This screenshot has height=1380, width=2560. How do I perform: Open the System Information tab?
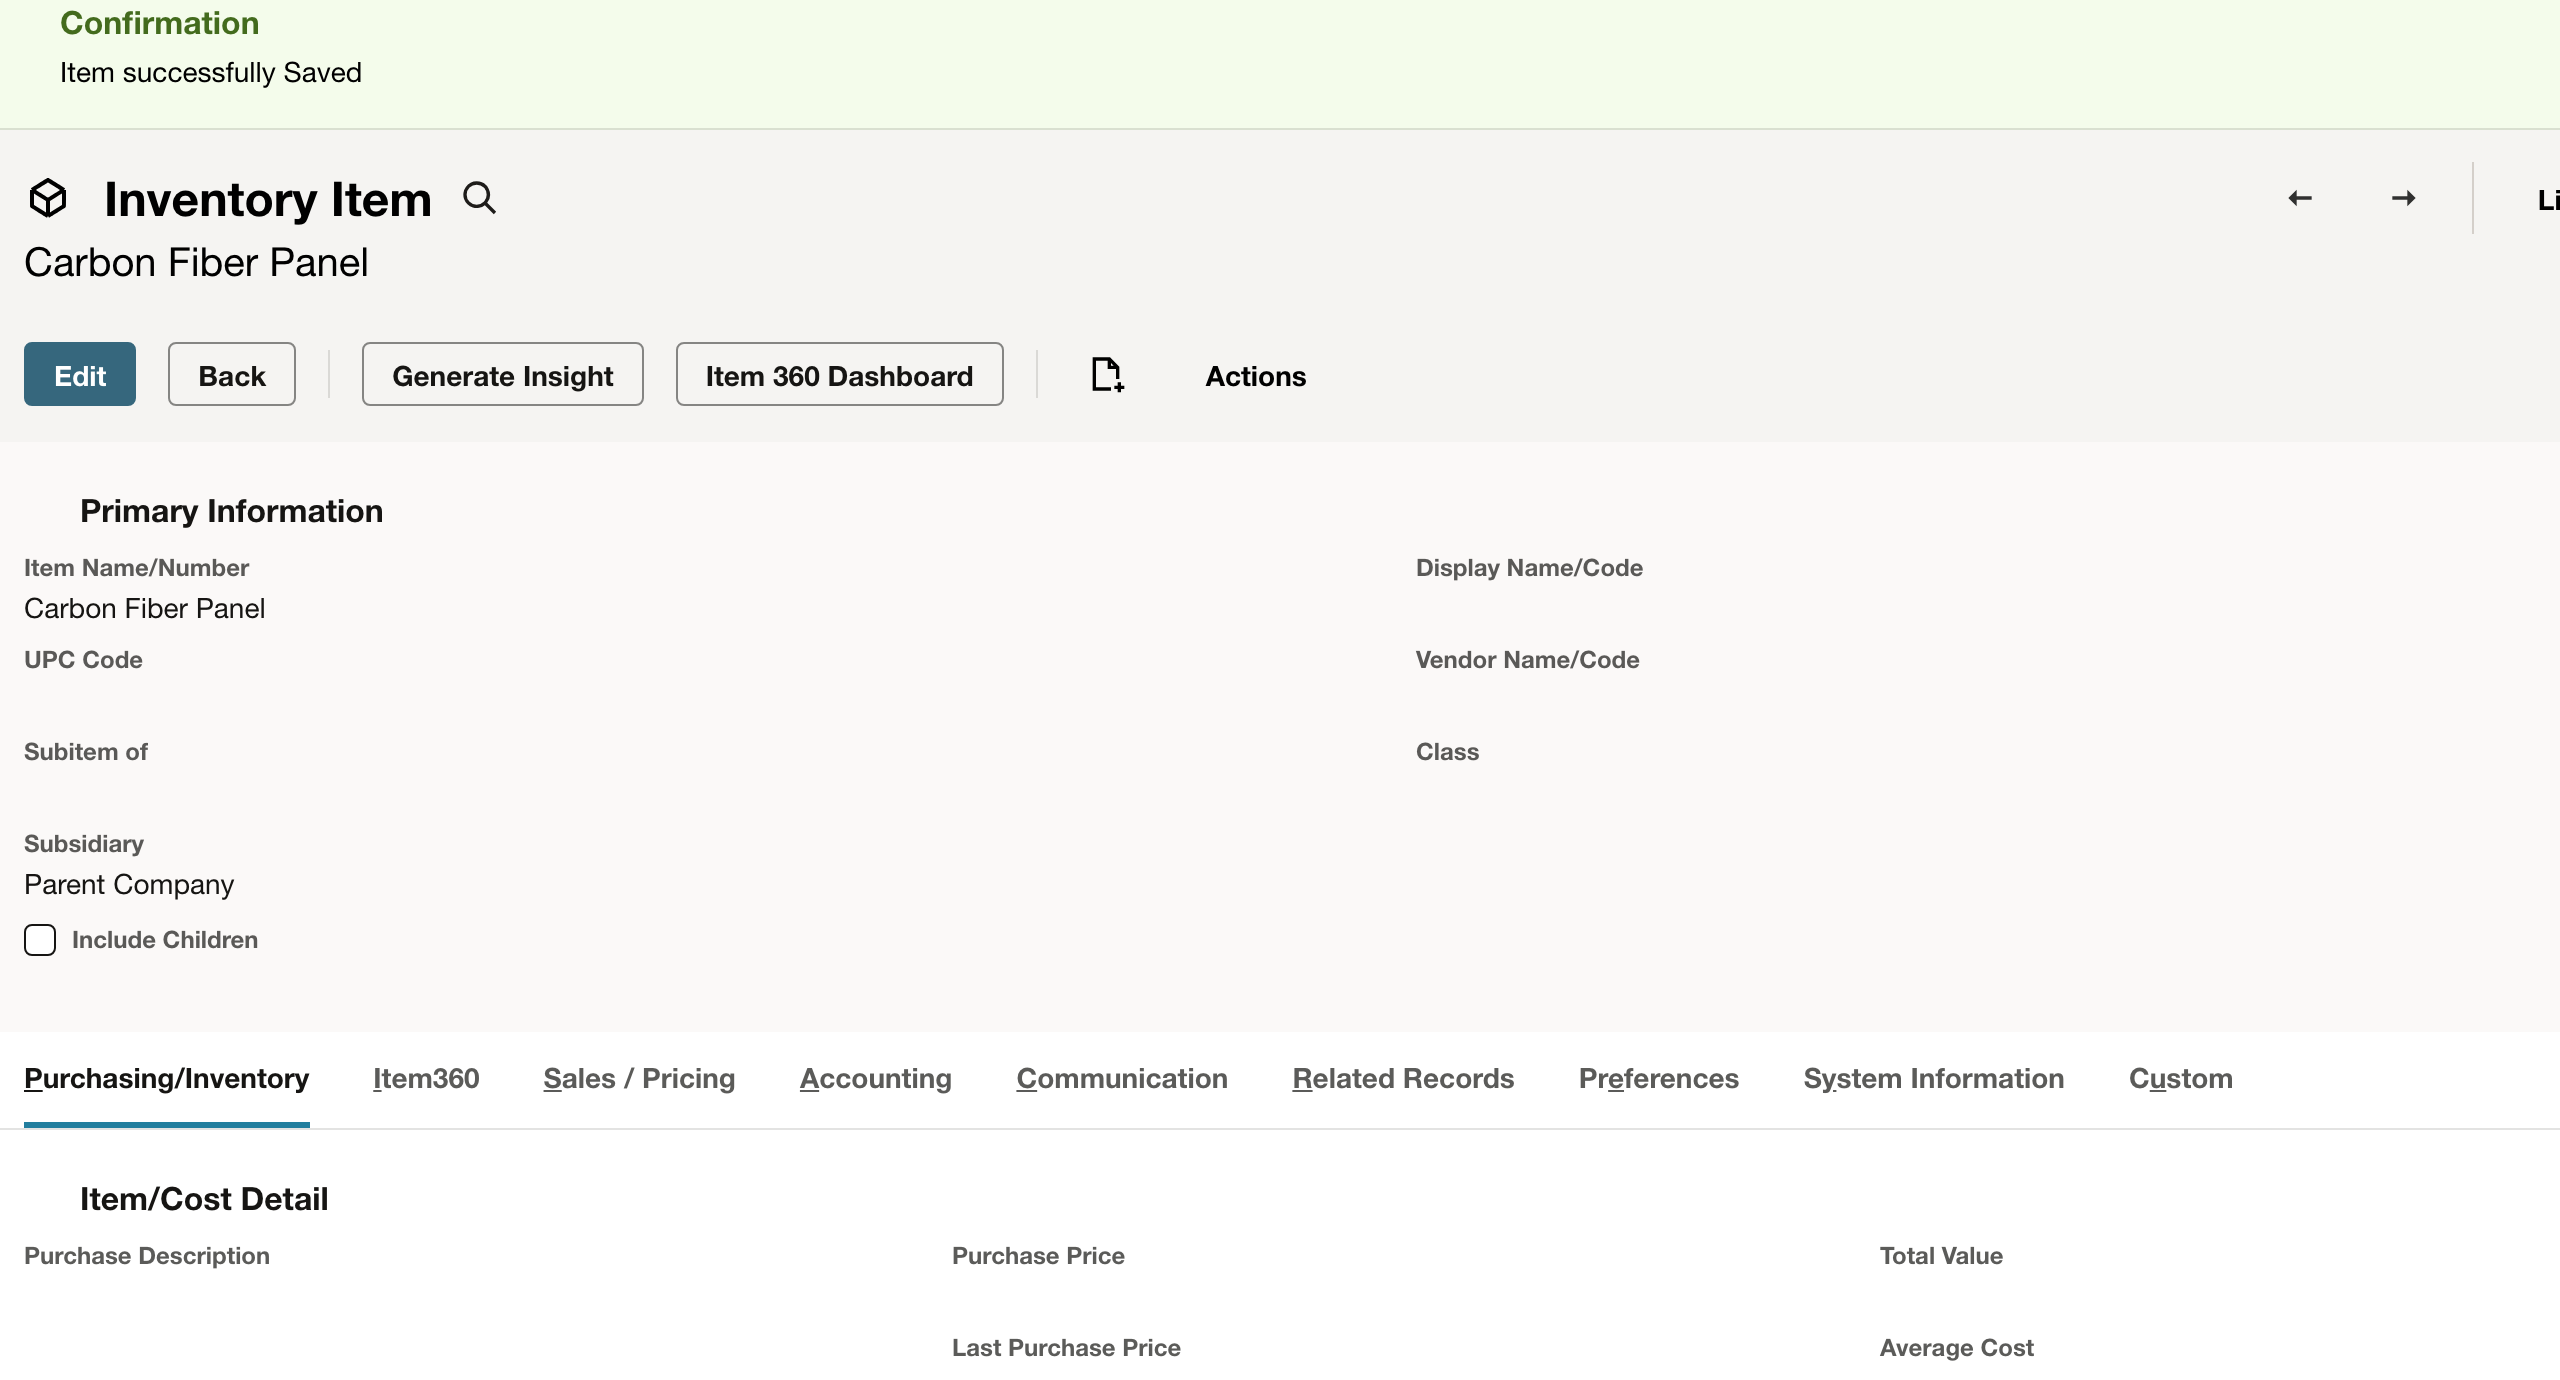point(1934,1079)
